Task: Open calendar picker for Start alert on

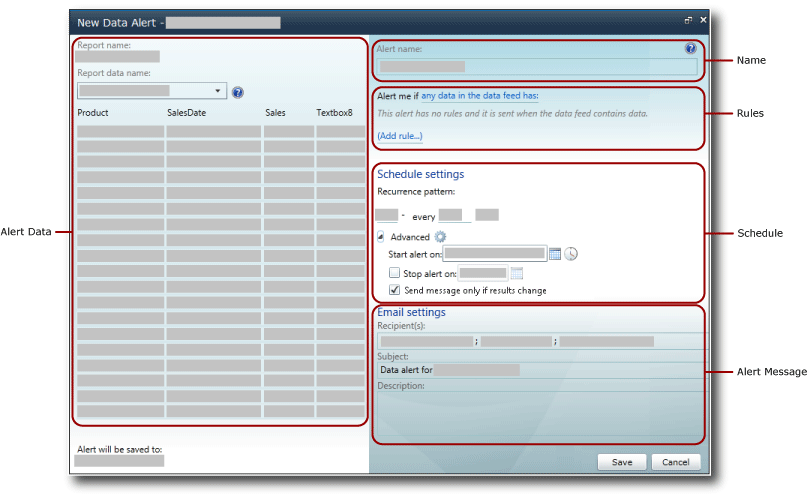Action: (555, 254)
